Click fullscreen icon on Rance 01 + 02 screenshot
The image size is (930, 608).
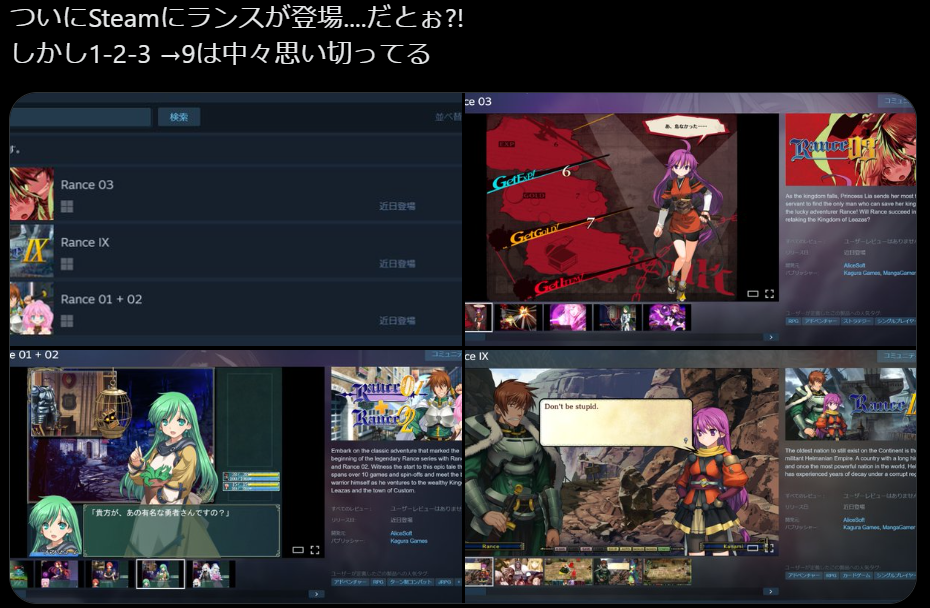click(x=315, y=550)
